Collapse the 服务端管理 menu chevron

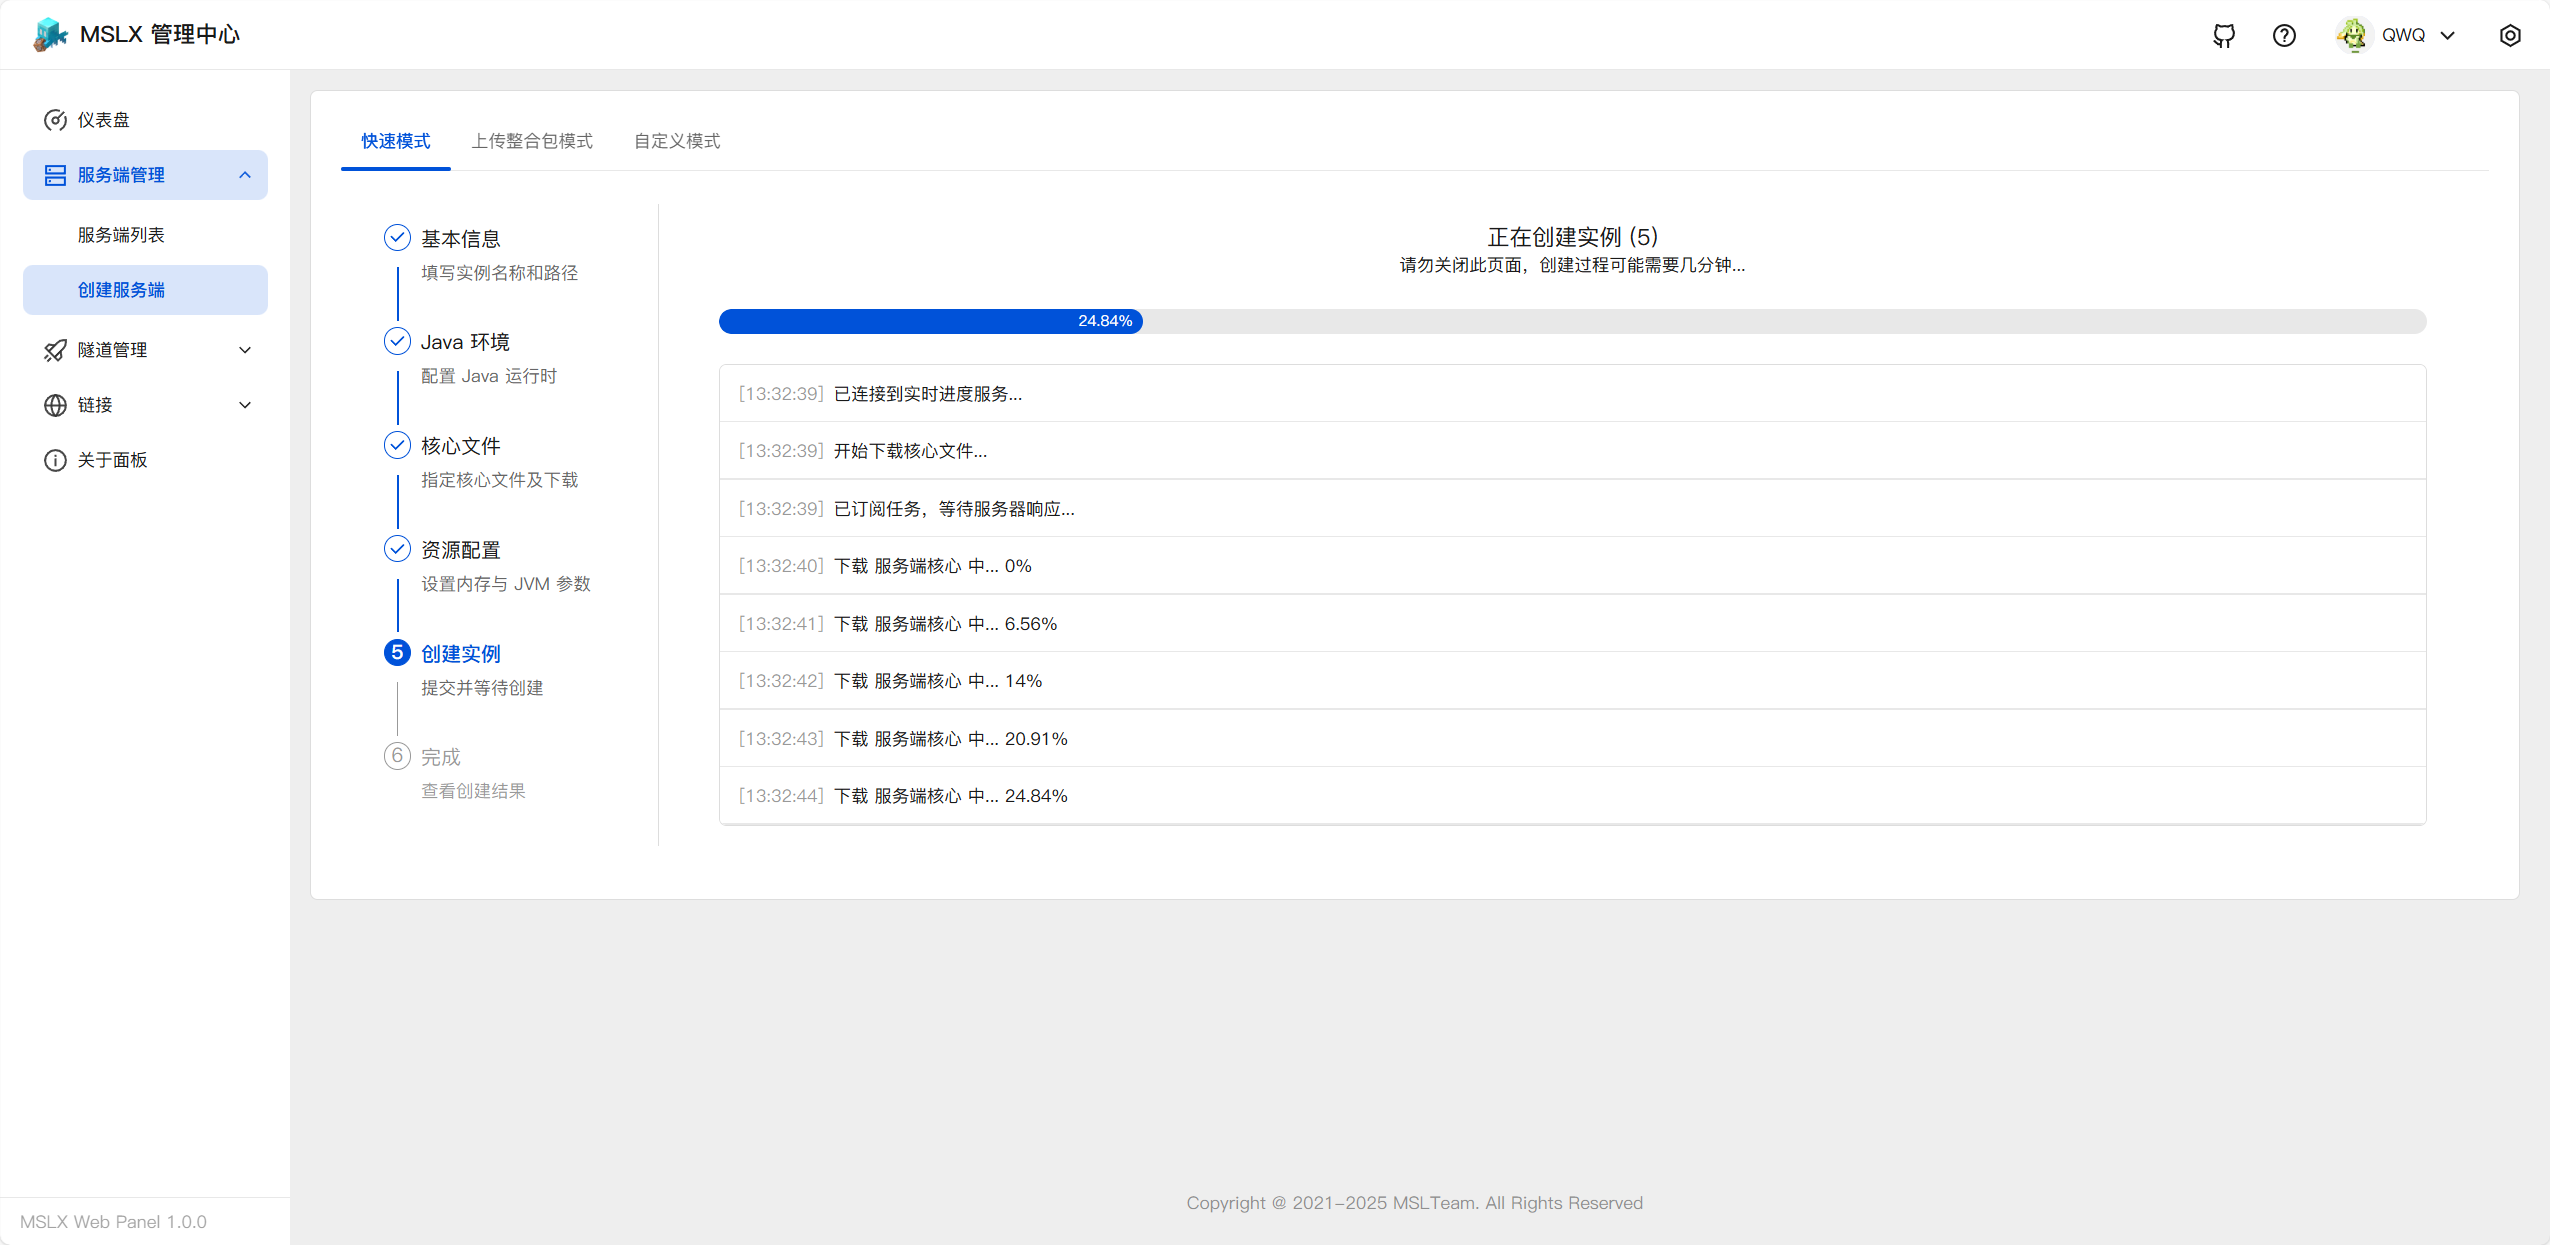click(245, 175)
